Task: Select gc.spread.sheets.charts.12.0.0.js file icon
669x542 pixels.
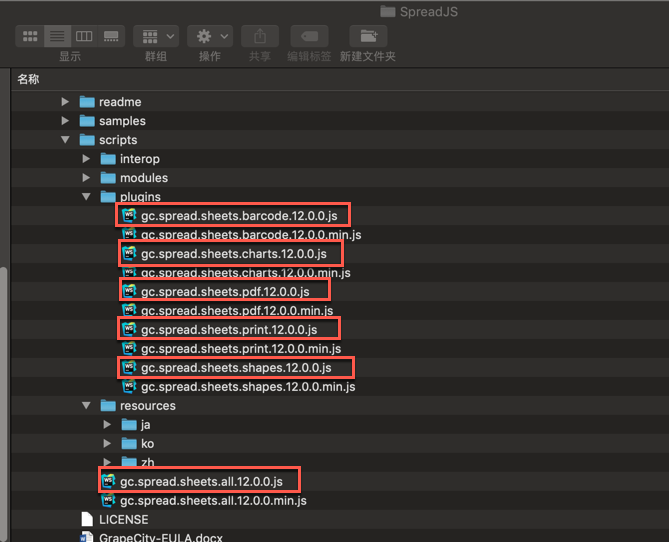Action: 129,253
